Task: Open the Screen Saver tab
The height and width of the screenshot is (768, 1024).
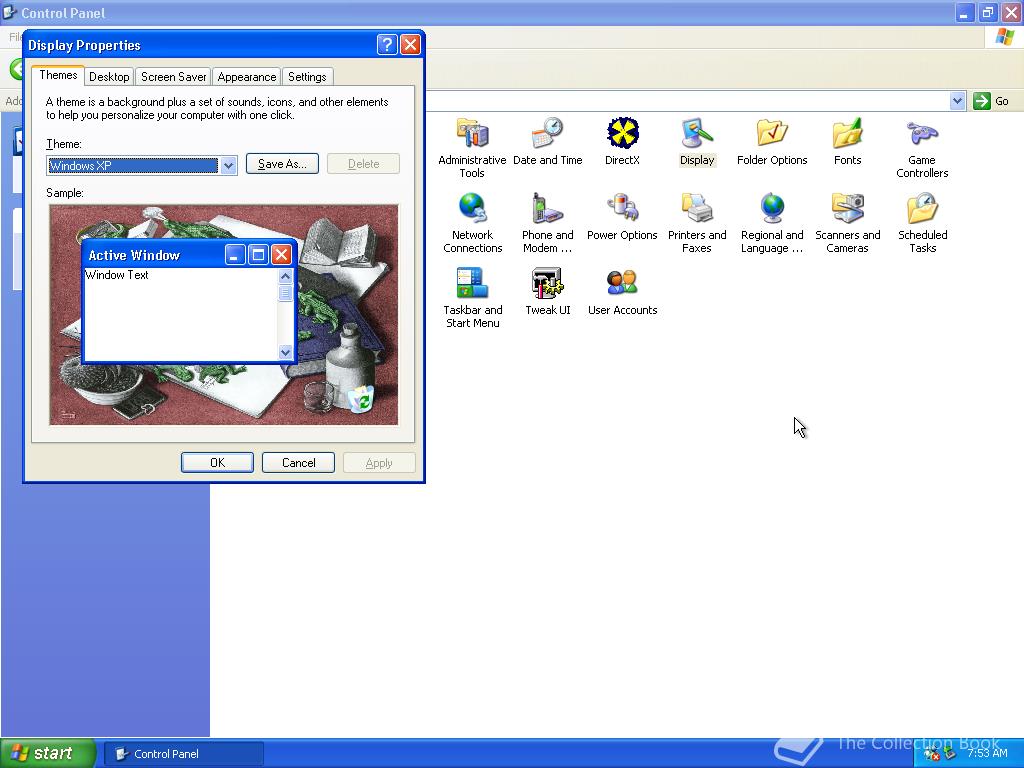Action: pyautogui.click(x=173, y=76)
